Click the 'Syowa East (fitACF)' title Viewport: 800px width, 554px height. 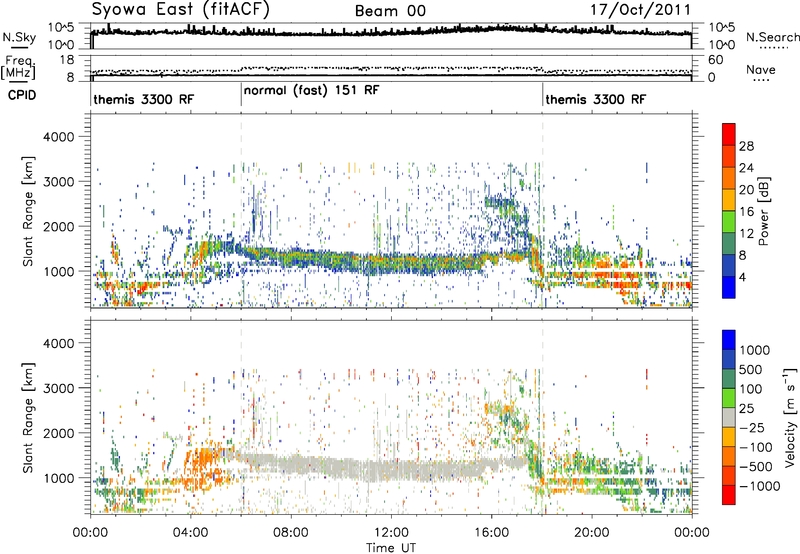click(180, 10)
